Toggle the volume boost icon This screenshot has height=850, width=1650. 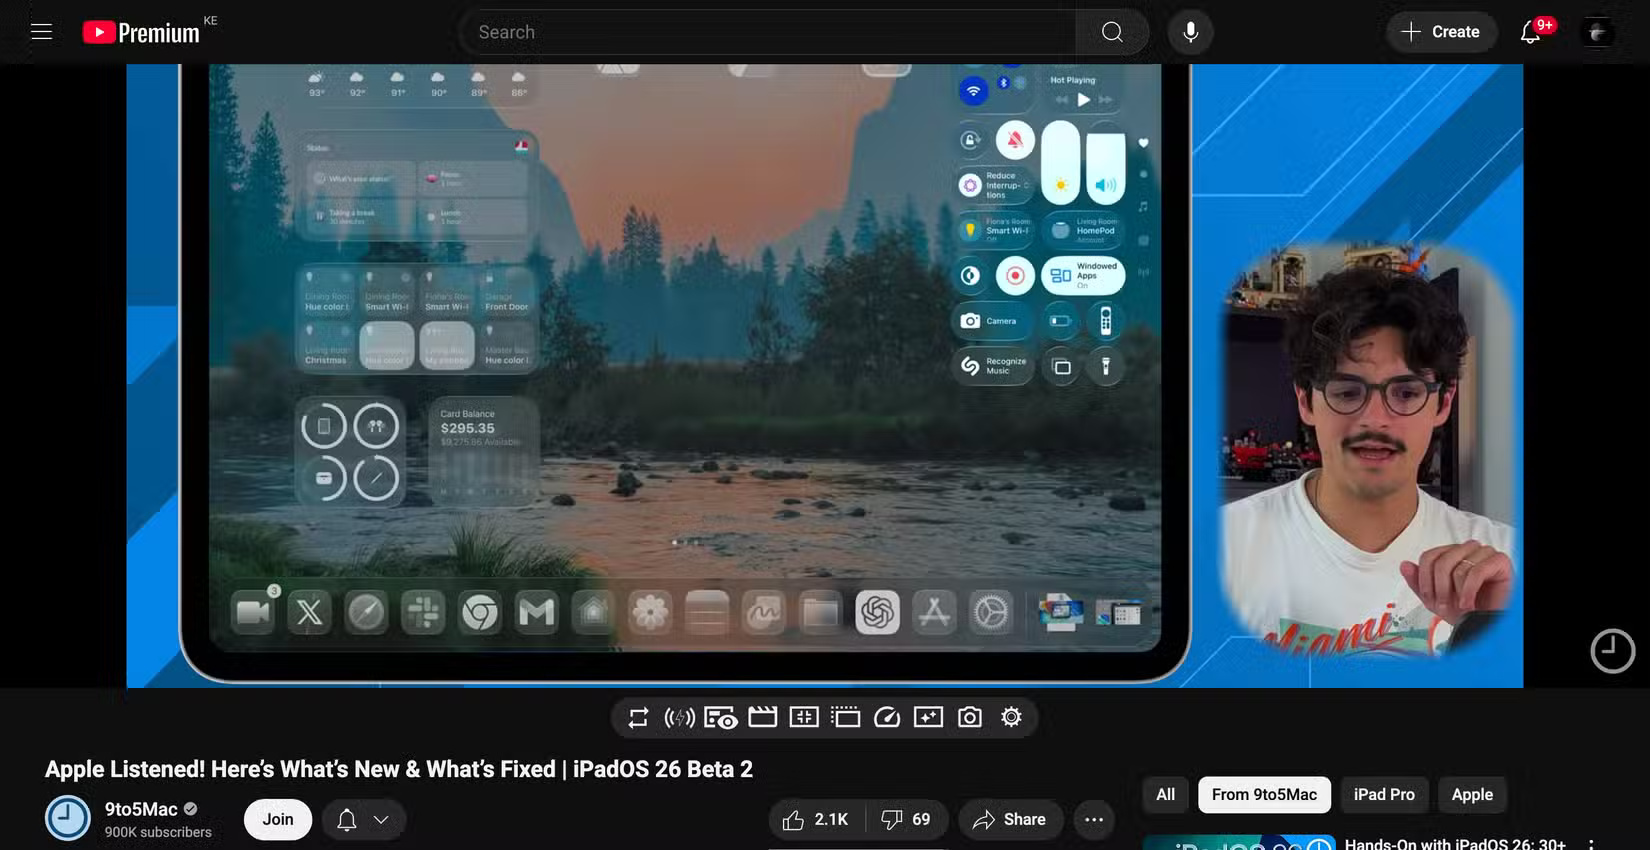pos(680,717)
